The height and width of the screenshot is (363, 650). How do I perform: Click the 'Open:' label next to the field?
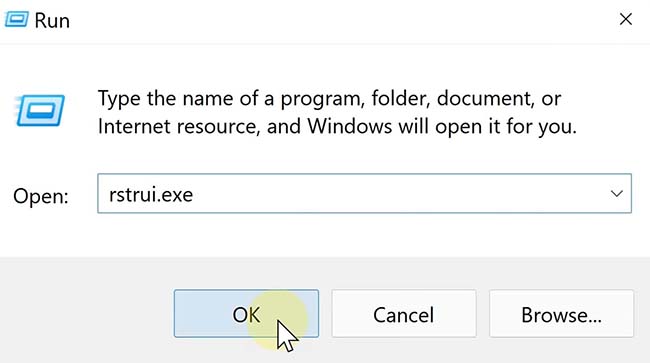click(41, 196)
